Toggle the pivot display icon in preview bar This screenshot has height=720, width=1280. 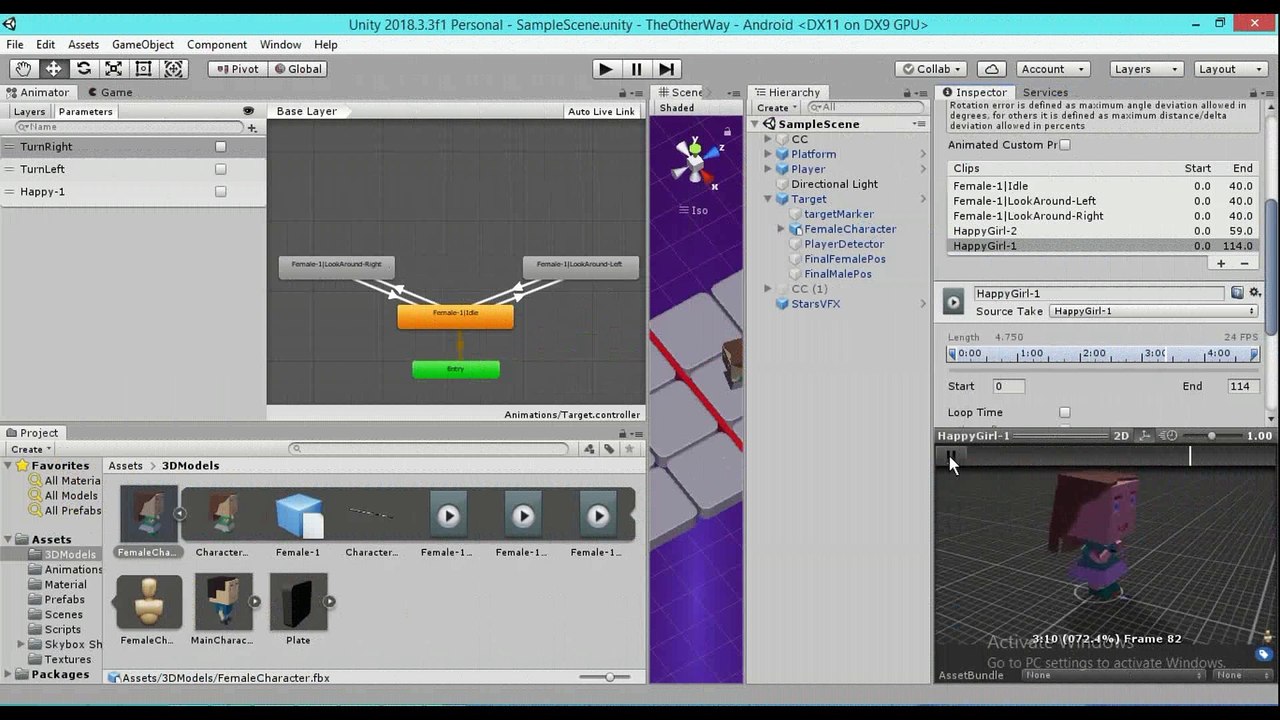(1144, 436)
